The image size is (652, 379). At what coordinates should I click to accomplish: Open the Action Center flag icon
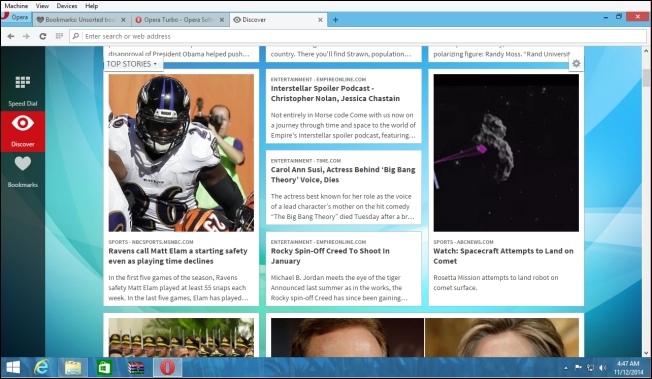pyautogui.click(x=578, y=368)
